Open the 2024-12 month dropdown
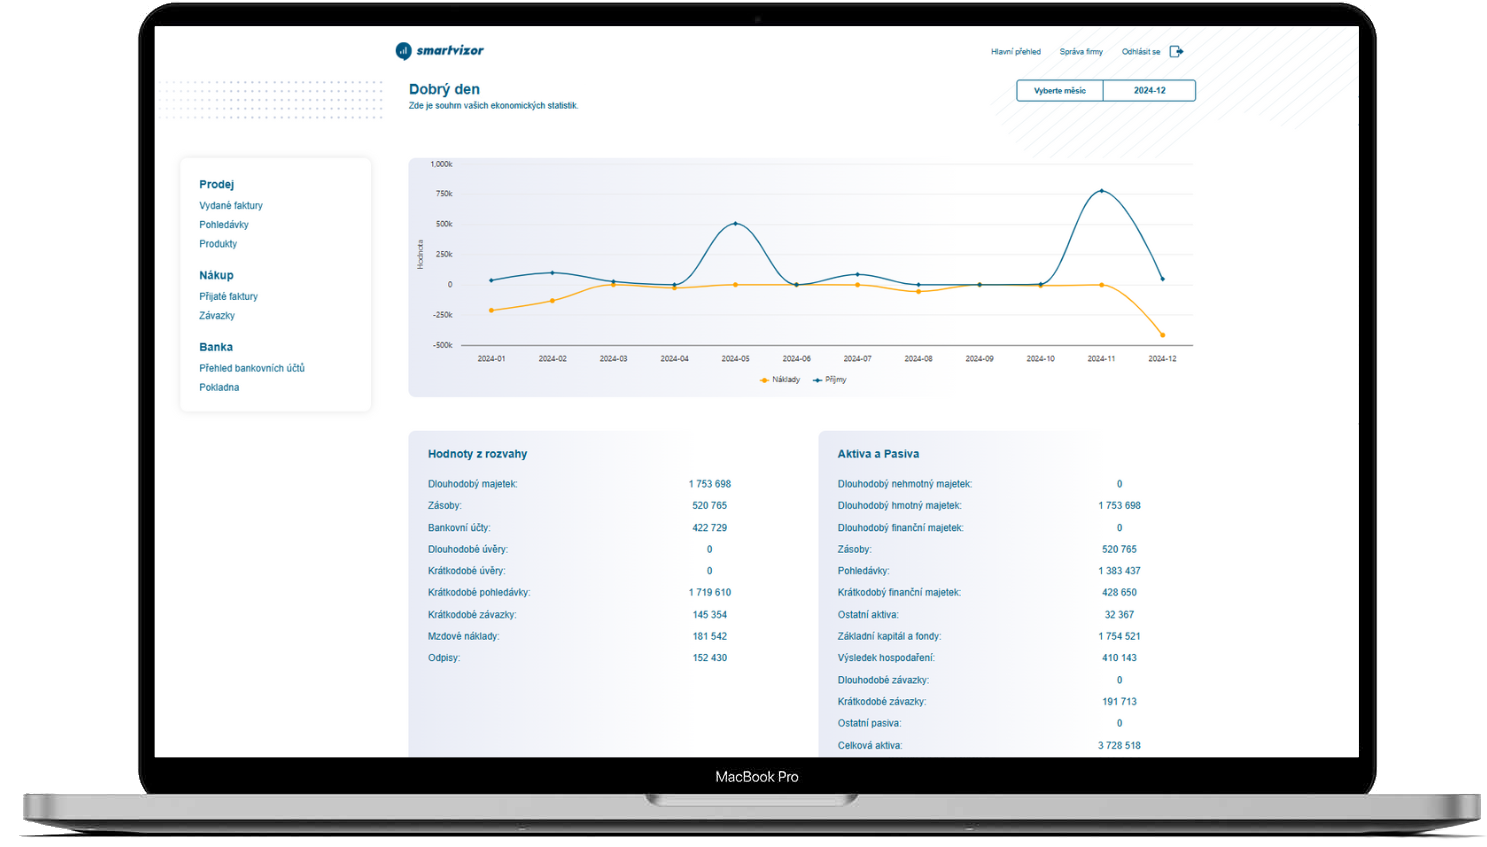 click(x=1149, y=91)
